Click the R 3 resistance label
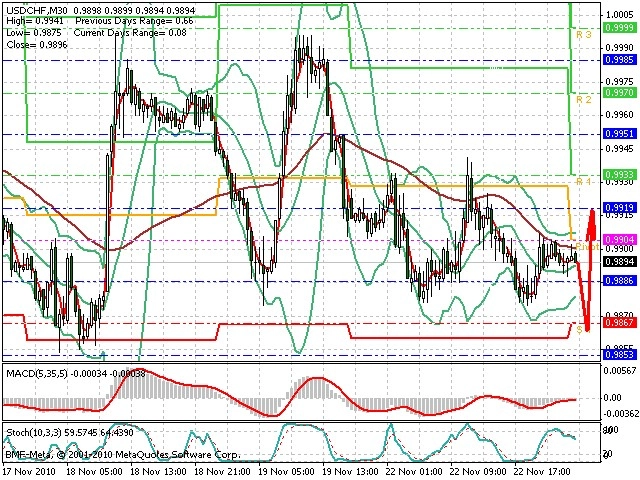 [584, 35]
